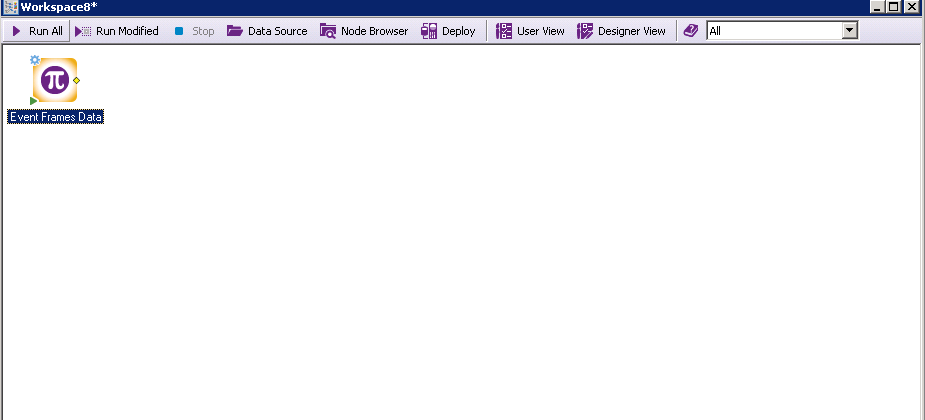Viewport: 925px width, 420px height.
Task: Click the yellow output port diamond on the node
Action: click(x=77, y=80)
